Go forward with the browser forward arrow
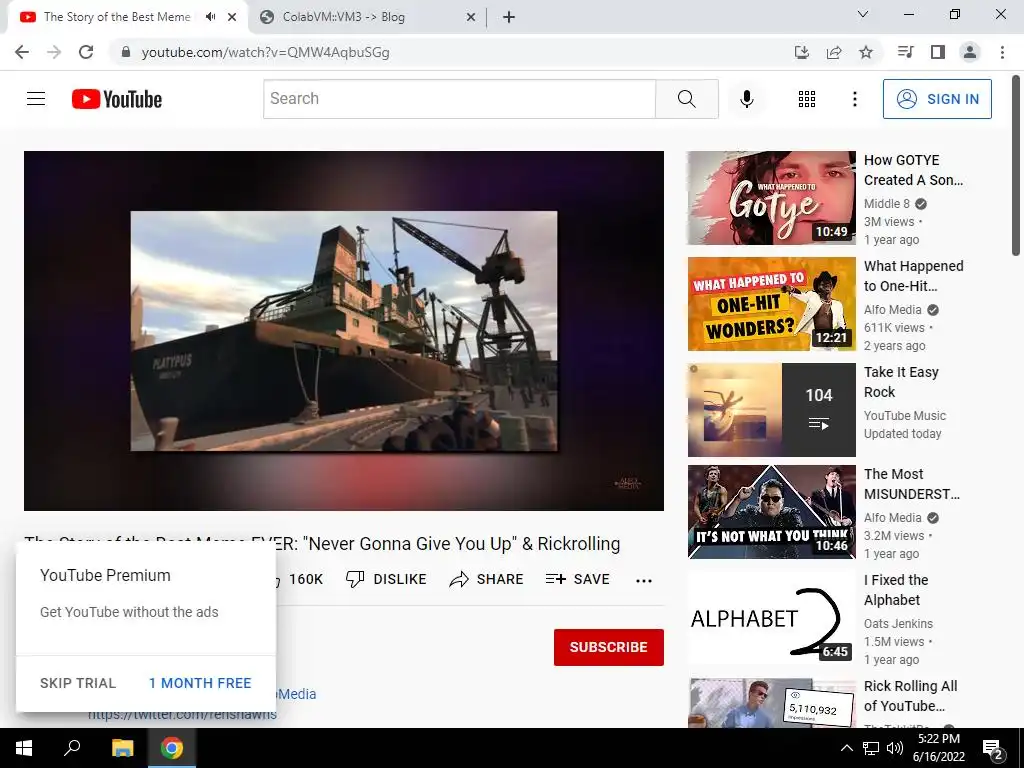1024x768 pixels. pyautogui.click(x=54, y=52)
